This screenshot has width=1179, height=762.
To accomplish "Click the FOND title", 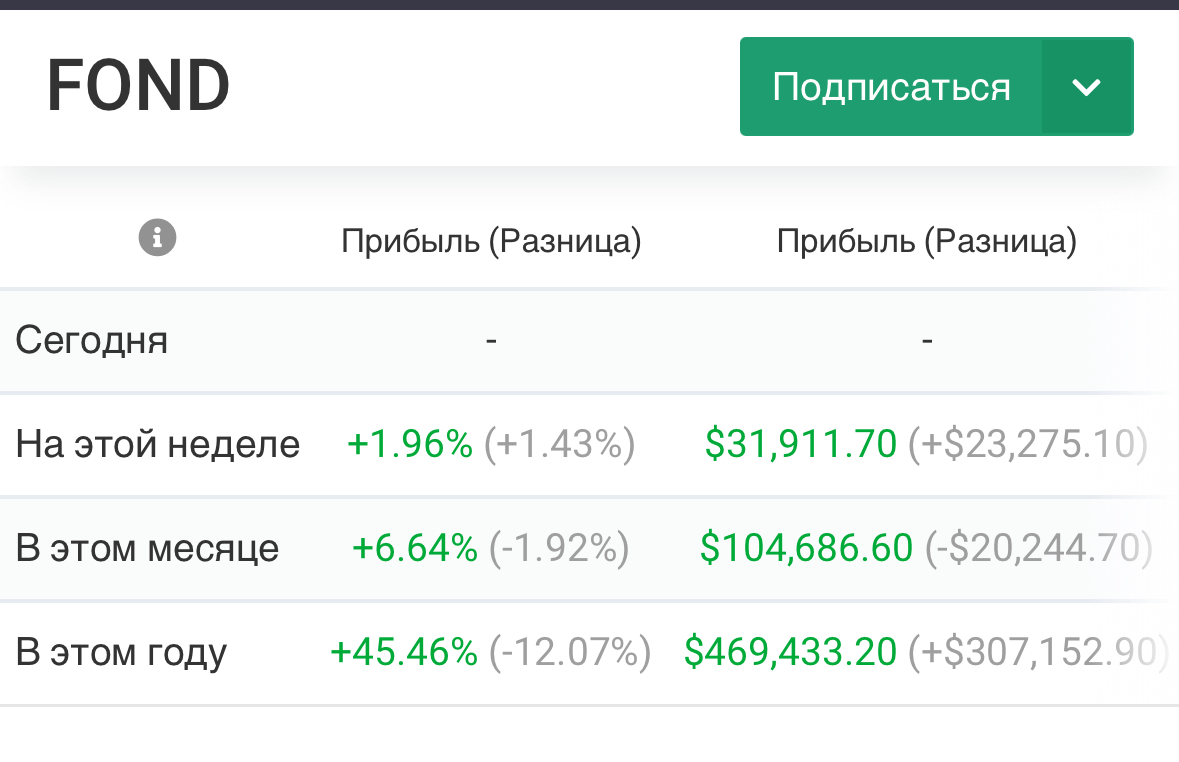I will [139, 86].
